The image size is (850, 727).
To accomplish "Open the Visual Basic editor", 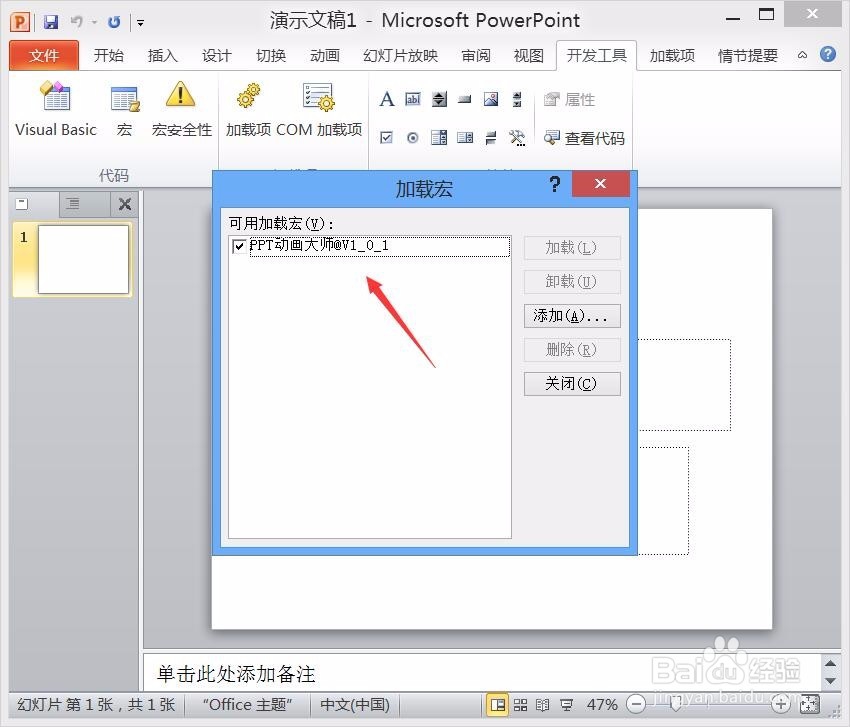I will pos(55,108).
